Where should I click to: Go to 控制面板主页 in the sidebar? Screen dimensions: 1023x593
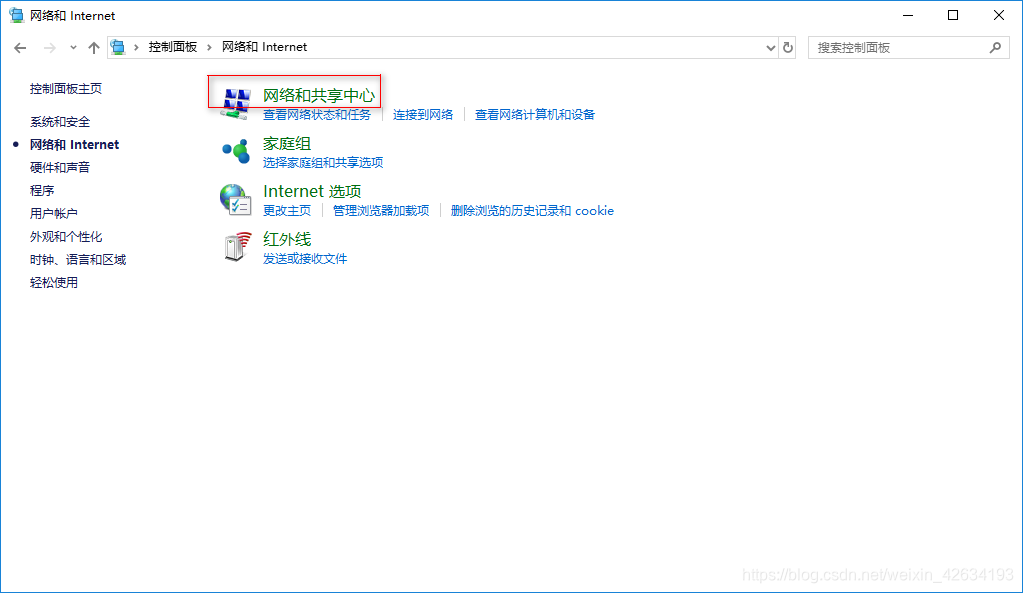click(x=66, y=89)
